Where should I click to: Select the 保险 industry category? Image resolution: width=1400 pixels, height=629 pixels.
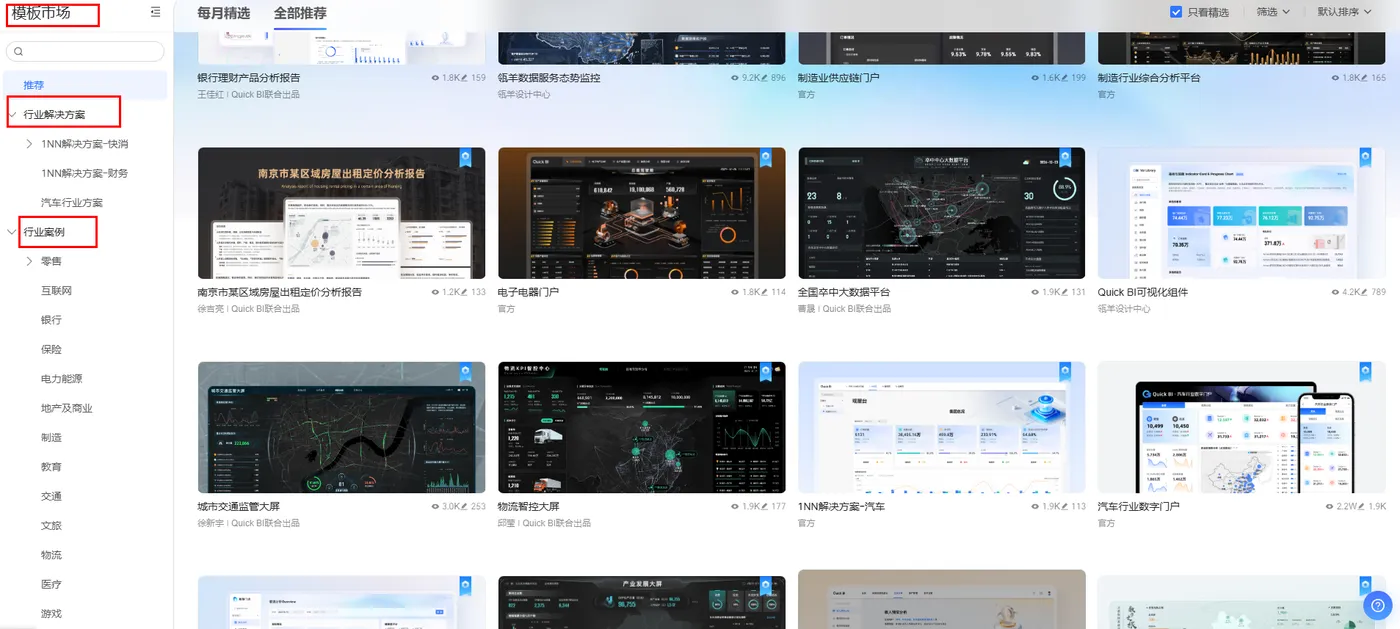51,349
